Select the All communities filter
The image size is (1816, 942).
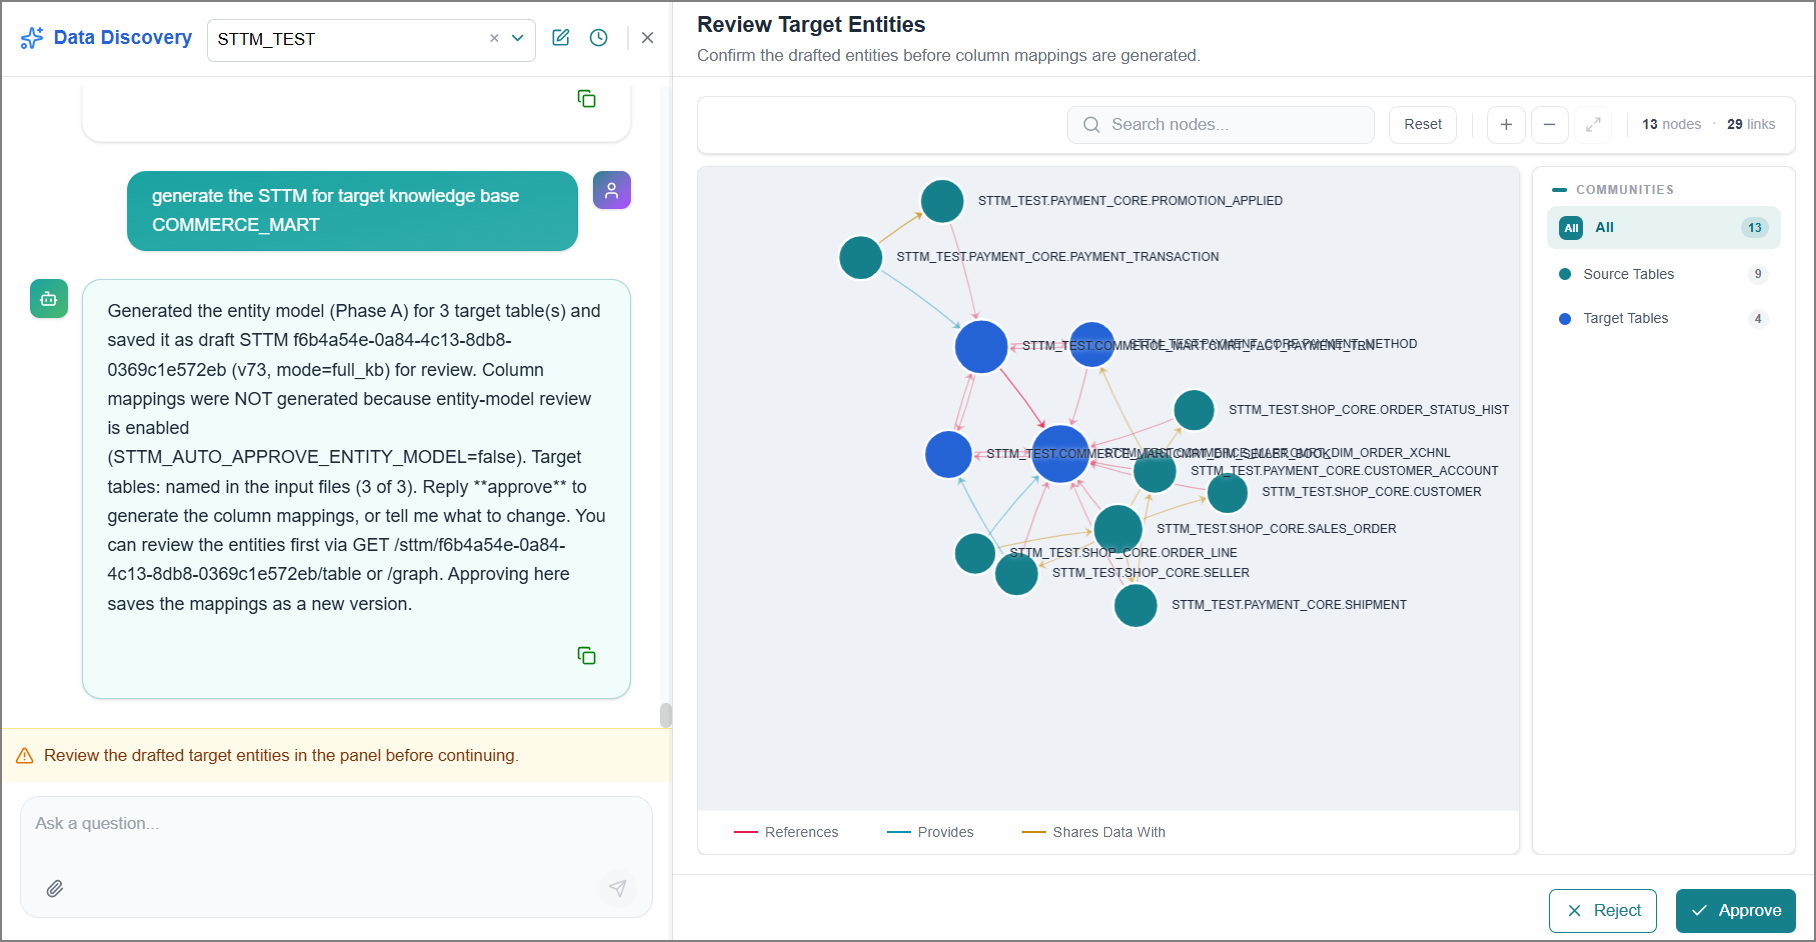1664,228
